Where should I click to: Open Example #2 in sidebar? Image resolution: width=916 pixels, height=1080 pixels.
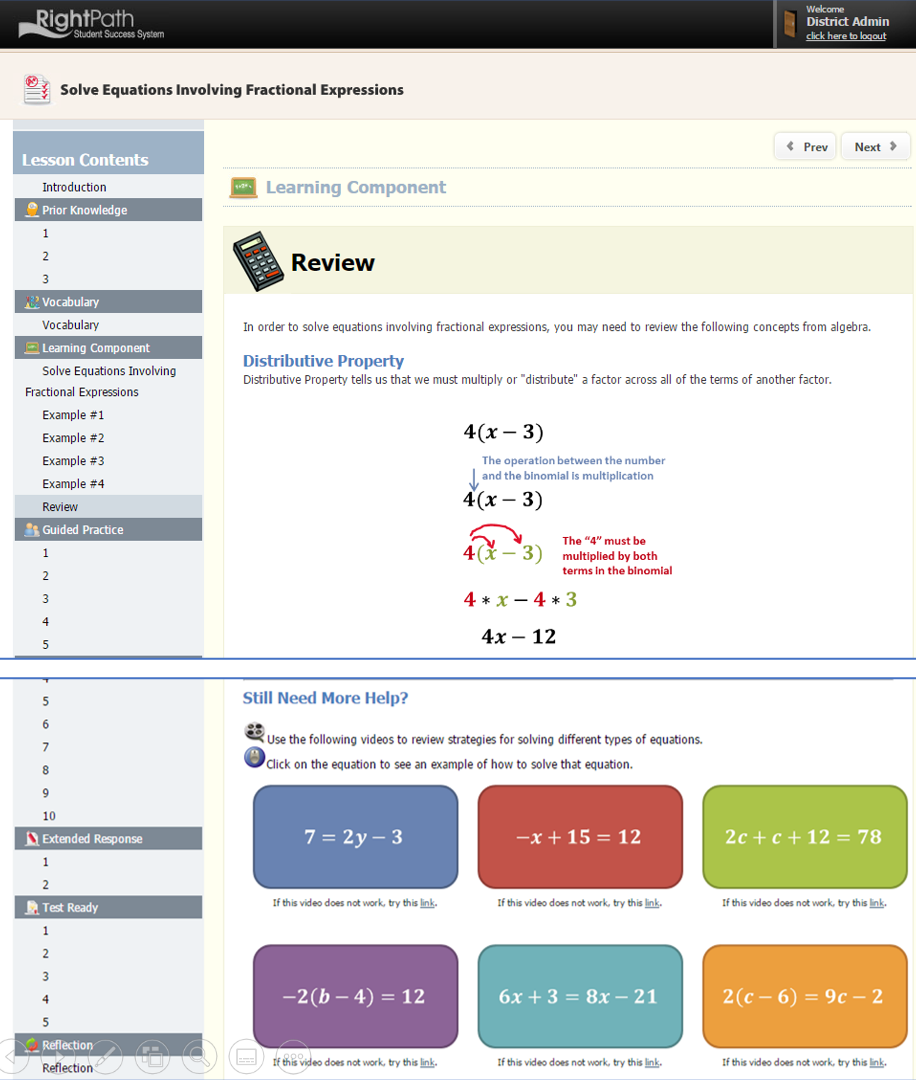pyautogui.click(x=73, y=438)
